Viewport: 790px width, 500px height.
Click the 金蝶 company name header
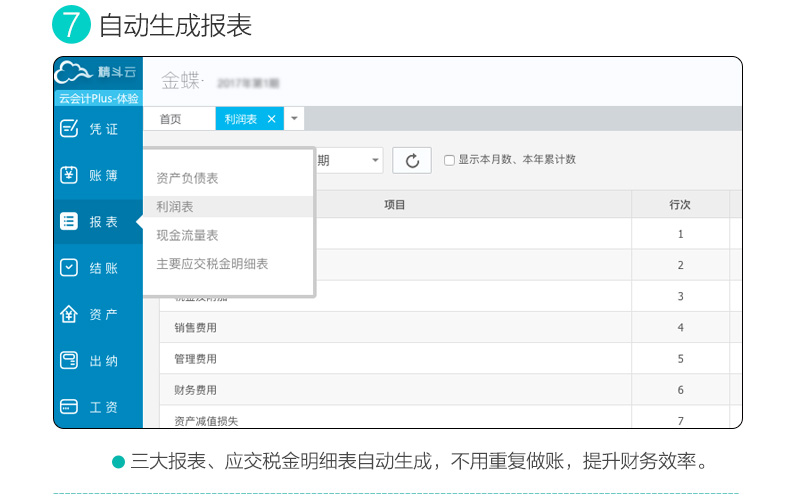pos(182,81)
